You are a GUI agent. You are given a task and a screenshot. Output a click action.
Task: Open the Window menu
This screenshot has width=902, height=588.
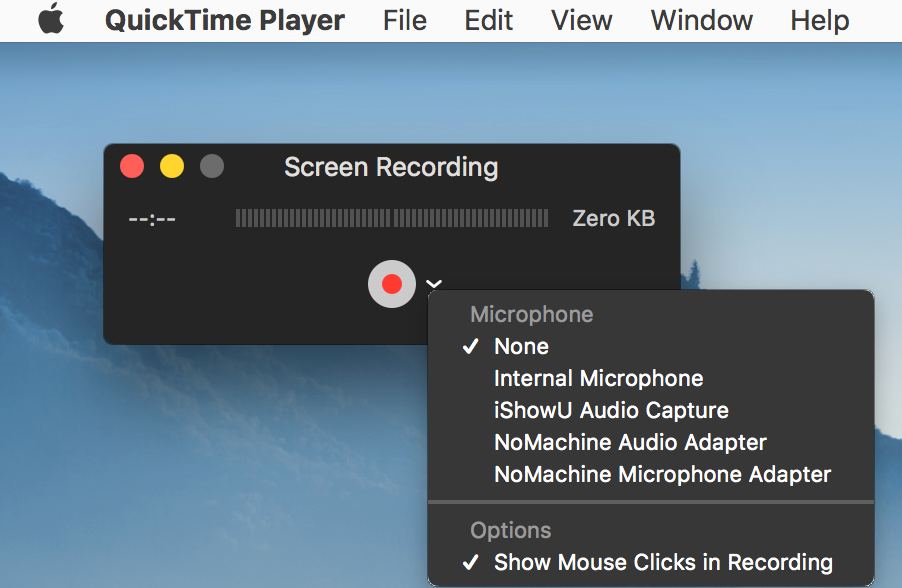pos(701,21)
